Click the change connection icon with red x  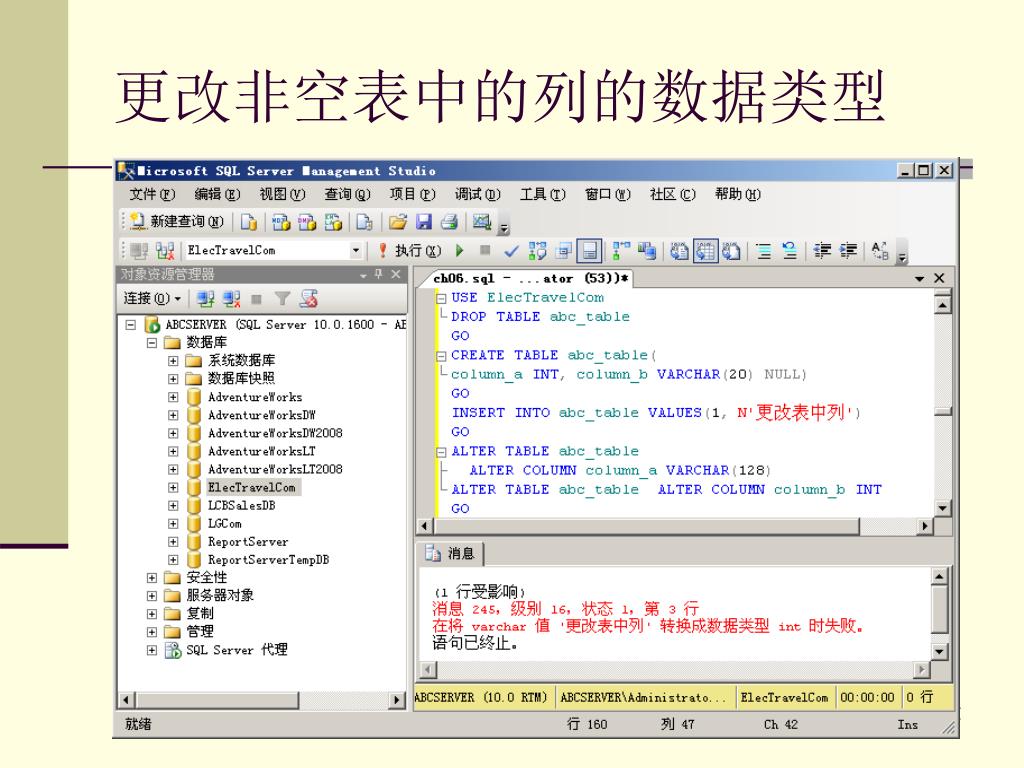tap(165, 251)
